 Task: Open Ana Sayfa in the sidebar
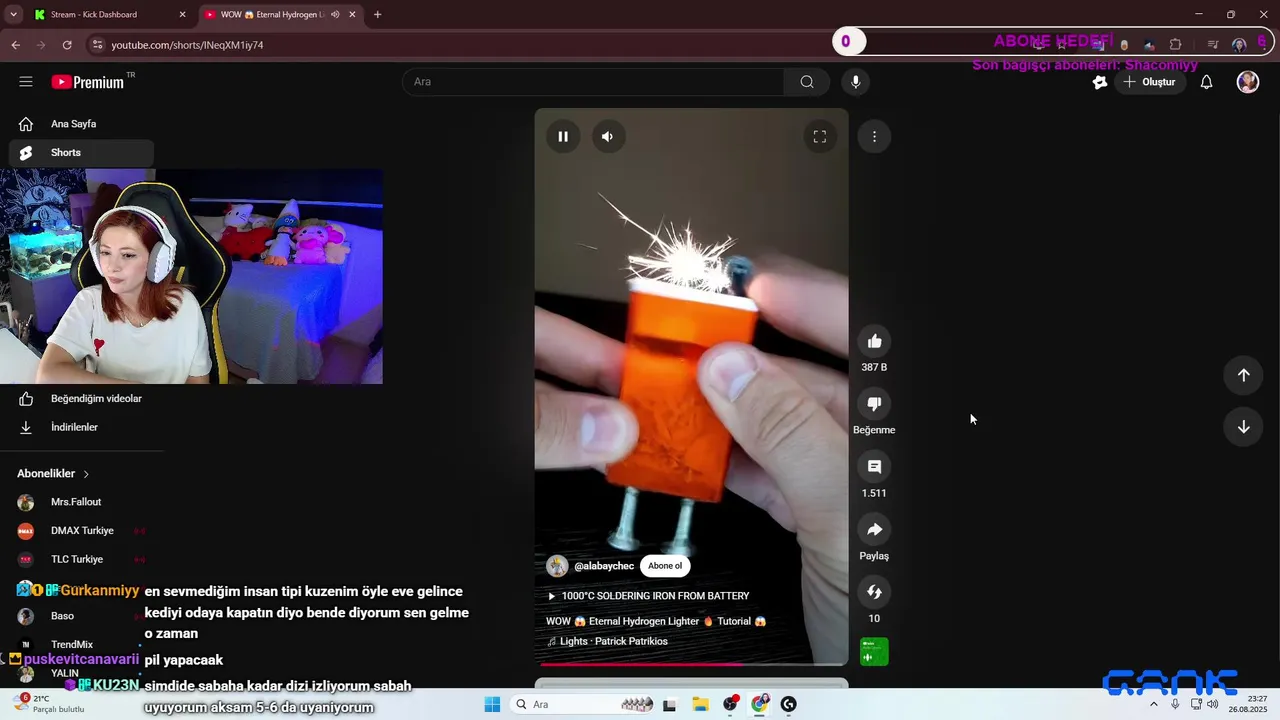(81, 124)
